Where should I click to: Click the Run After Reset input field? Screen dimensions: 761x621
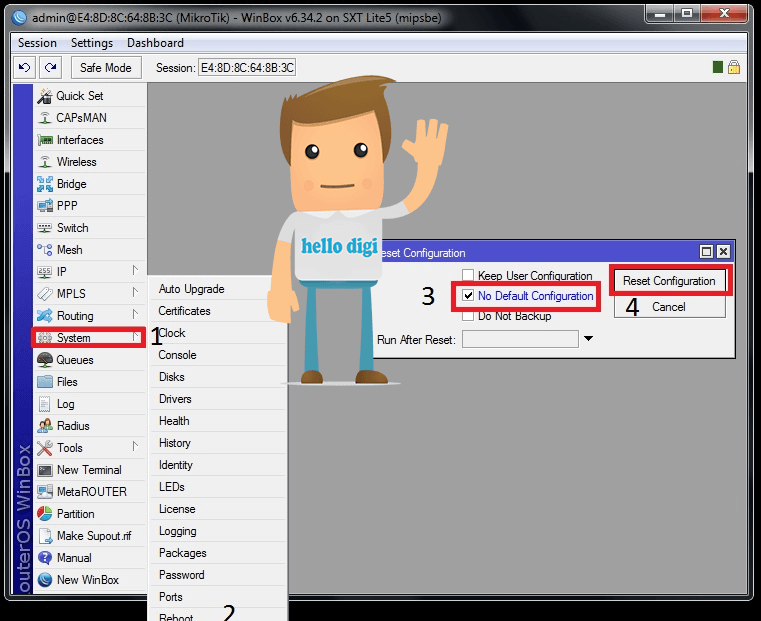point(520,339)
